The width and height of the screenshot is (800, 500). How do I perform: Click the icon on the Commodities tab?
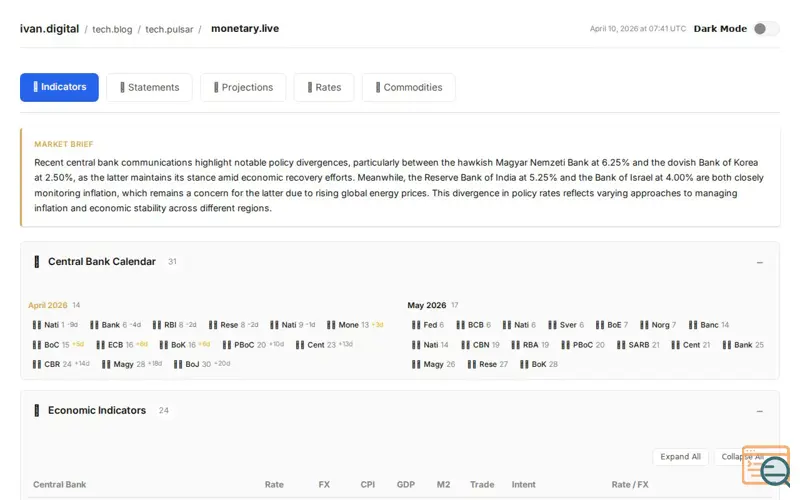point(378,87)
